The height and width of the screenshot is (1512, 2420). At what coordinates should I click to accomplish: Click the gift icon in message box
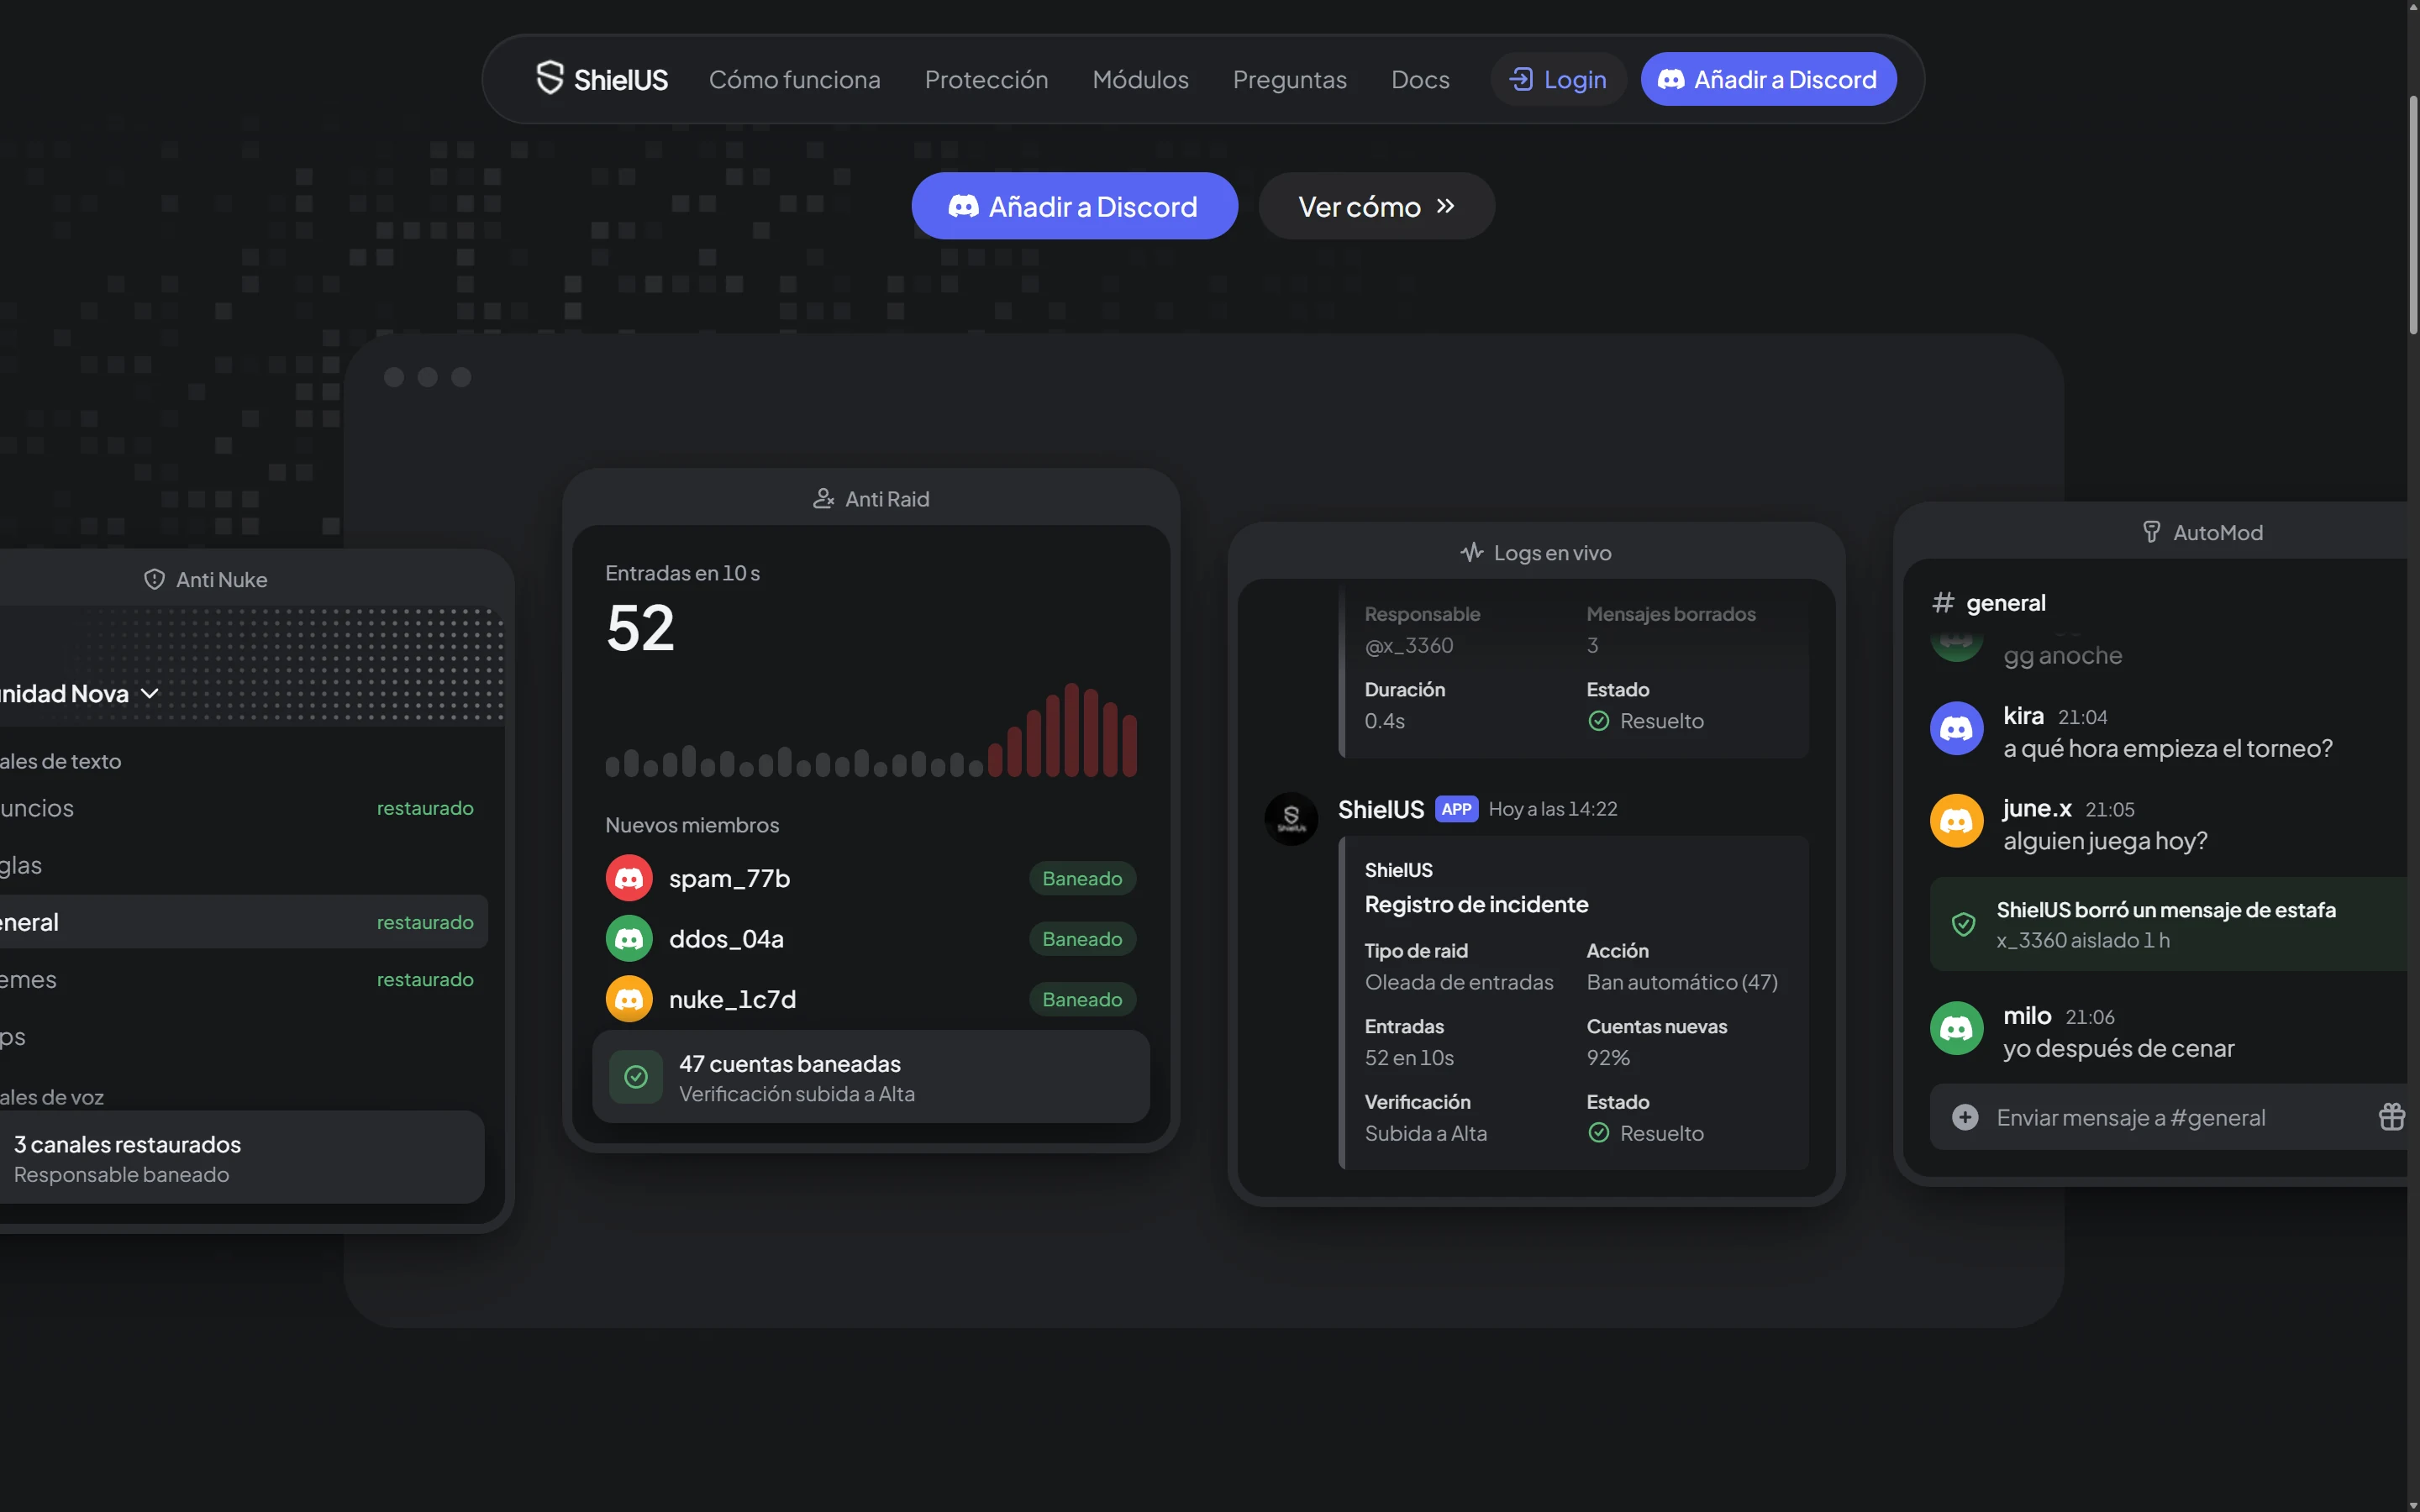tap(2391, 1117)
